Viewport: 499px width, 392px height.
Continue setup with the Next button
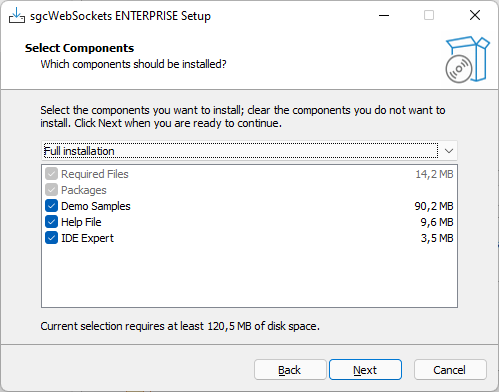coord(365,370)
